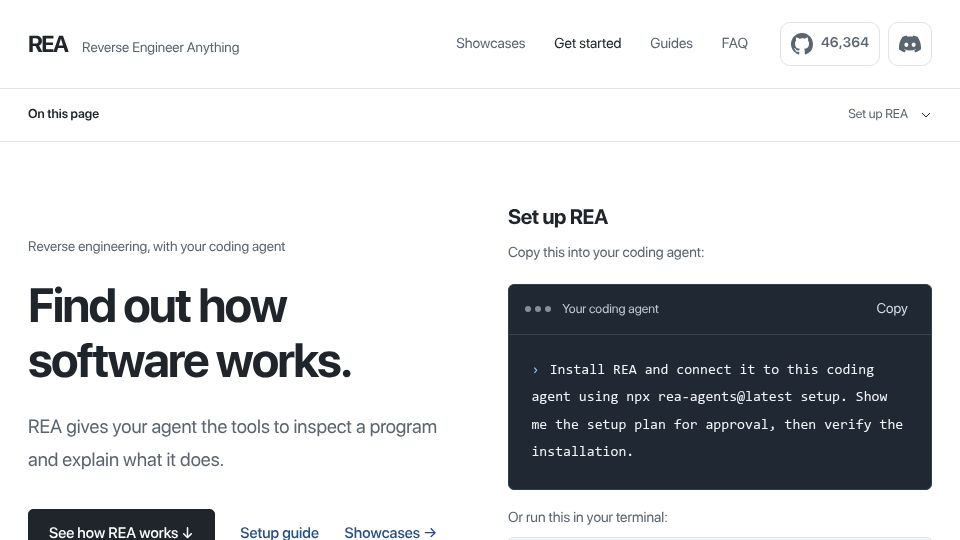This screenshot has width=960, height=540.
Task: Open the Guides nav item
Action: [671, 43]
